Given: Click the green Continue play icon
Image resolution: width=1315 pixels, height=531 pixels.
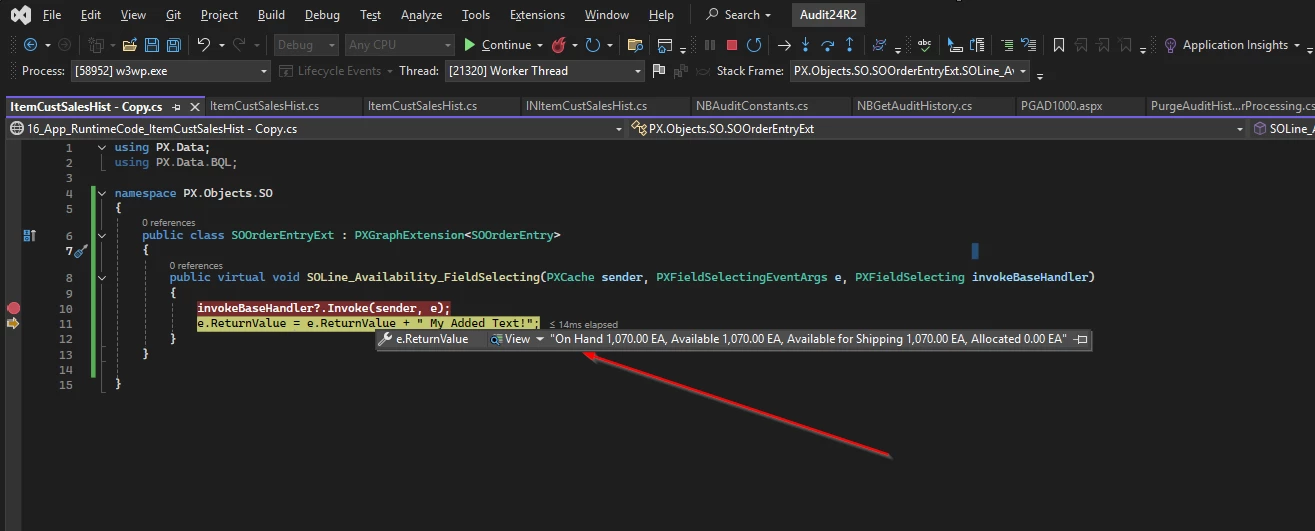Looking at the screenshot, I should (x=470, y=45).
